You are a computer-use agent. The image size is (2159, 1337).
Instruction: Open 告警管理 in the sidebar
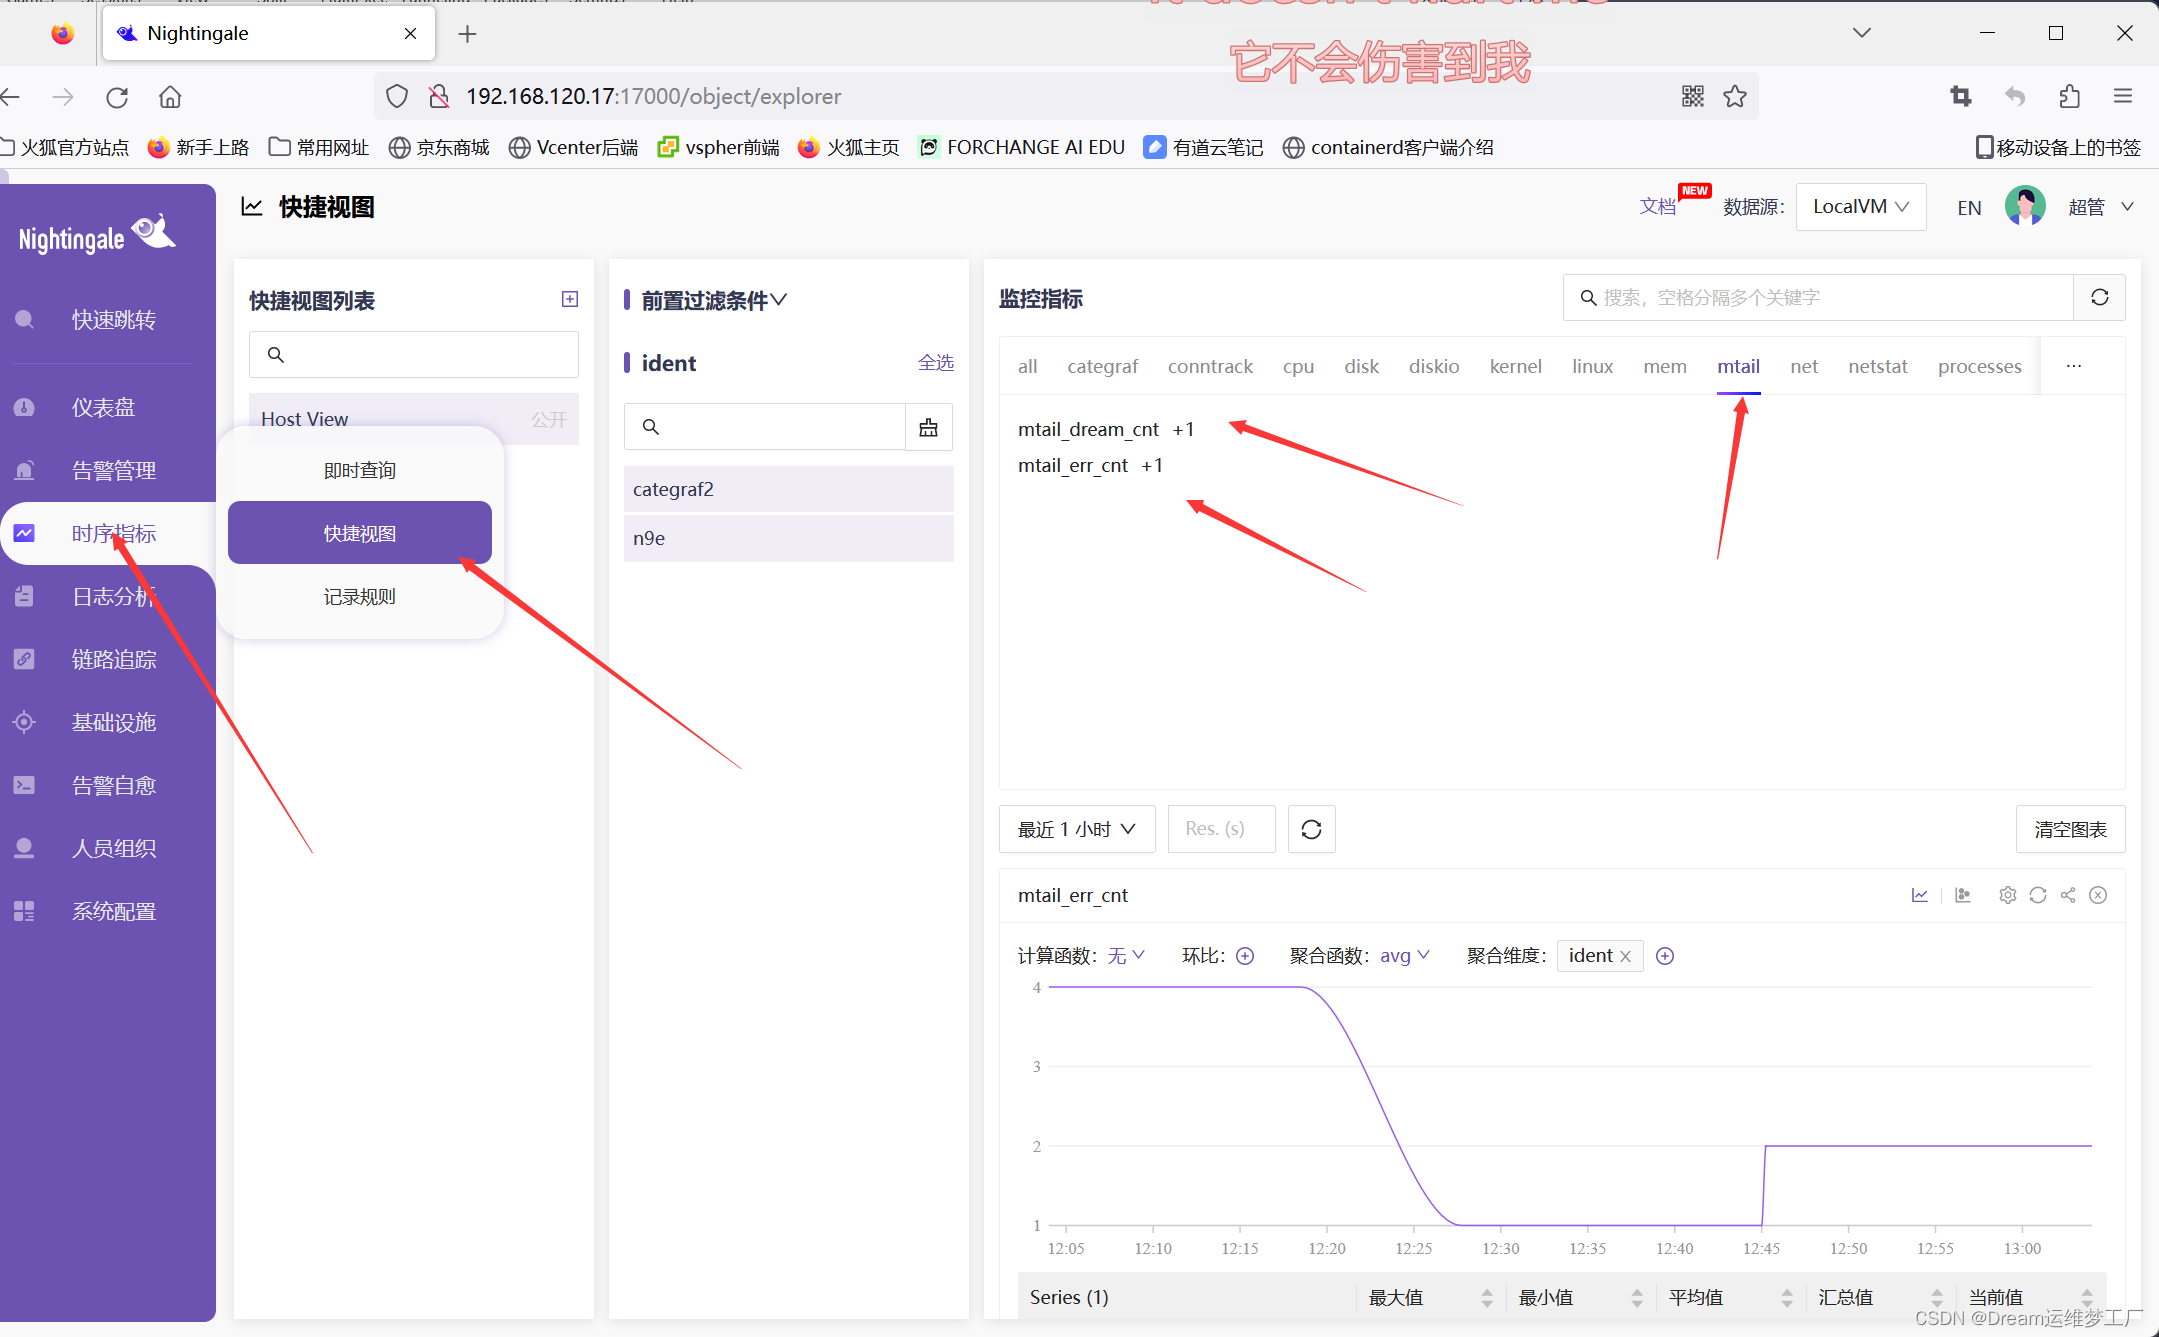pyautogui.click(x=113, y=470)
